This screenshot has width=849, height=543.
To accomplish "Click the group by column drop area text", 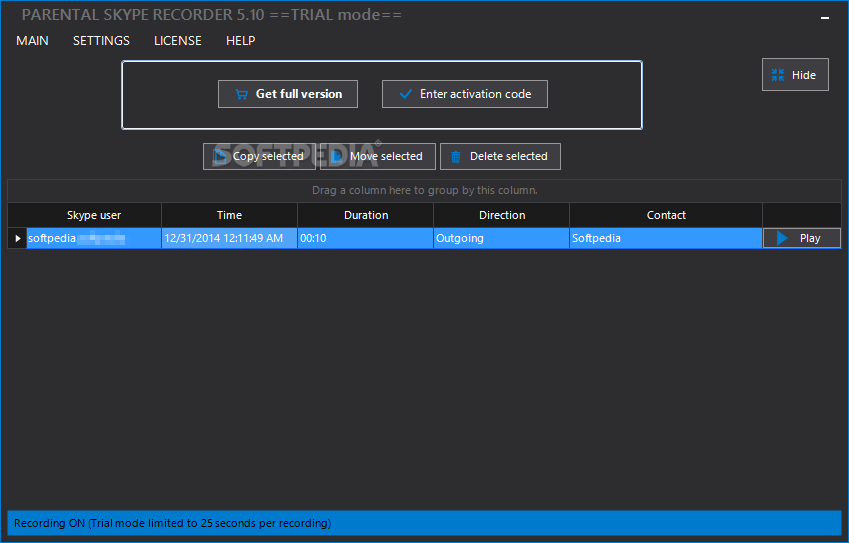I will (x=425, y=191).
